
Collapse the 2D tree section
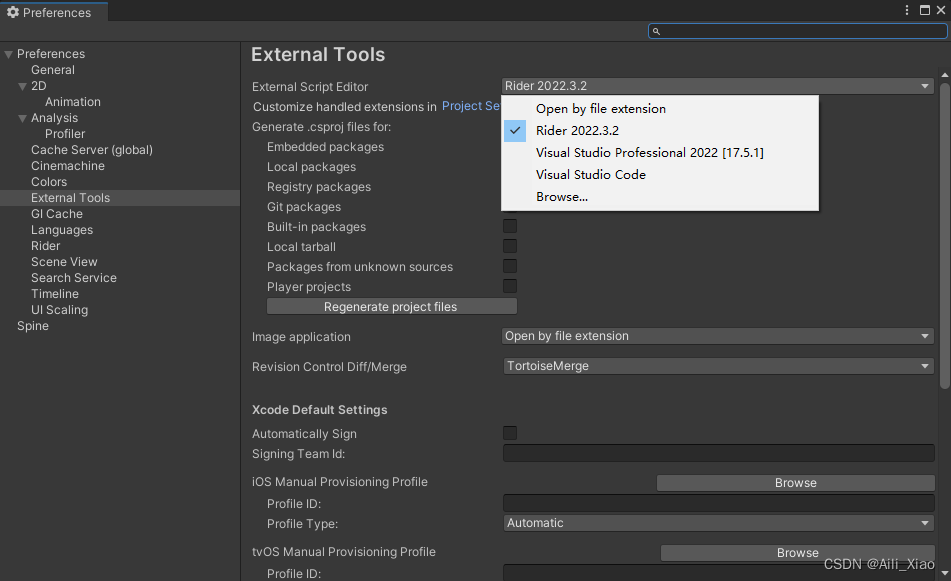click(22, 86)
